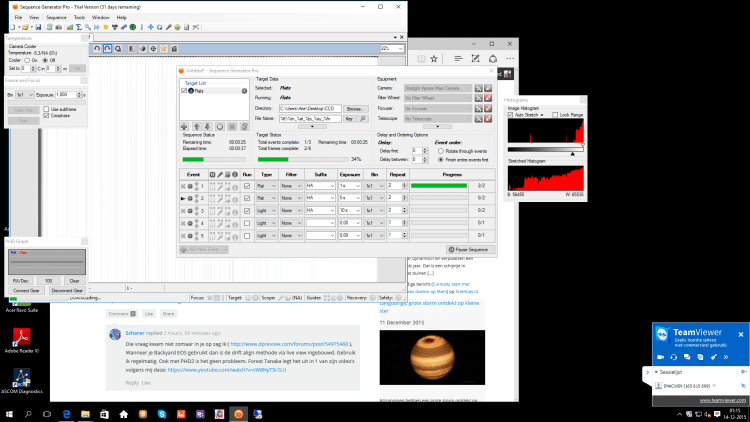Open Adobe Reader XI desktop icon
Screen dimensions: 750x422
click(22, 341)
